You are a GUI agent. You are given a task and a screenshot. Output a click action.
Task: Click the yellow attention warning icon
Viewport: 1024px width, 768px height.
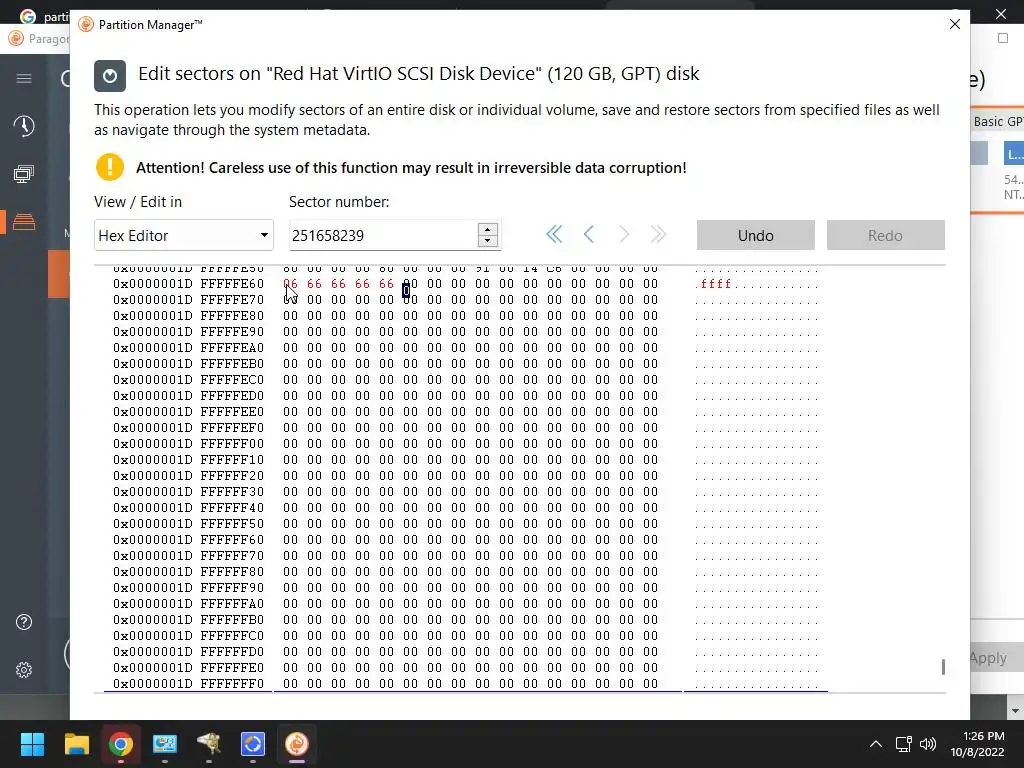[110, 167]
